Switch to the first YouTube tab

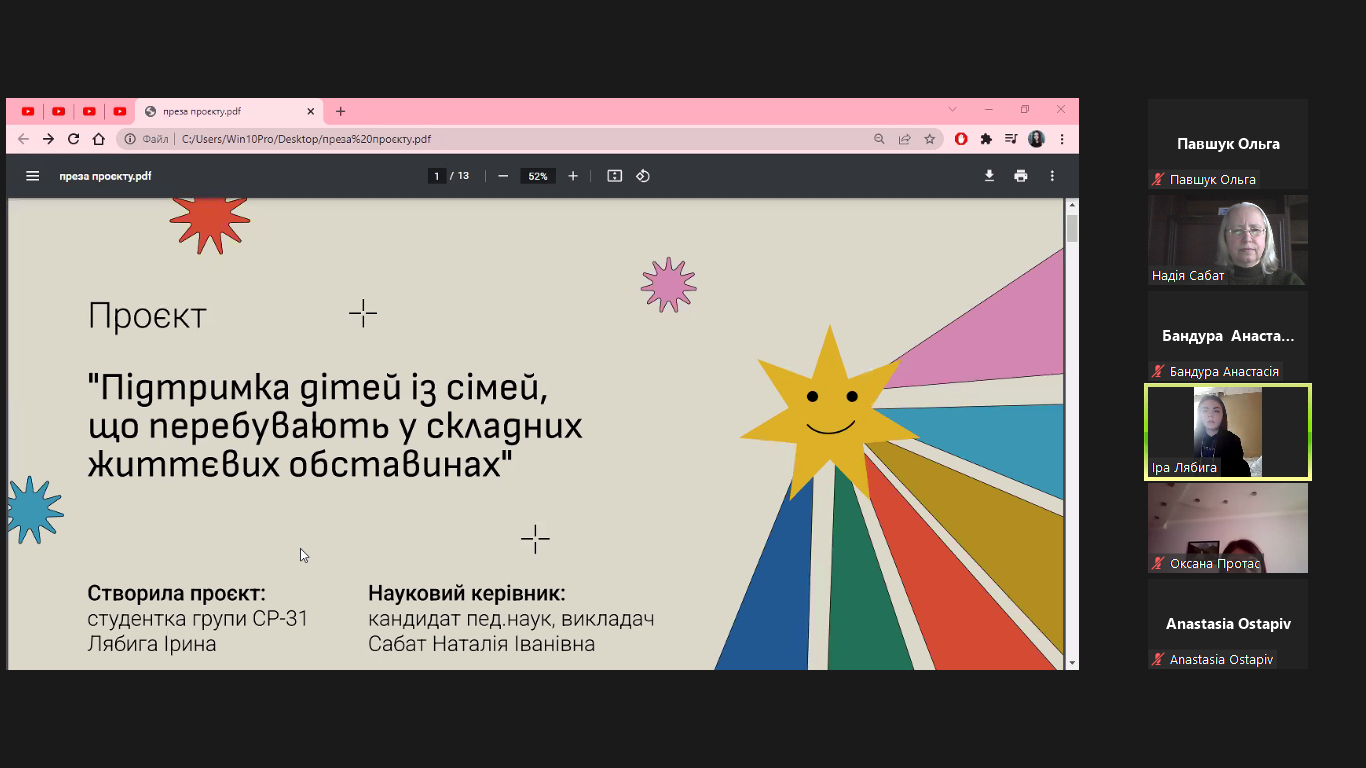tap(28, 111)
